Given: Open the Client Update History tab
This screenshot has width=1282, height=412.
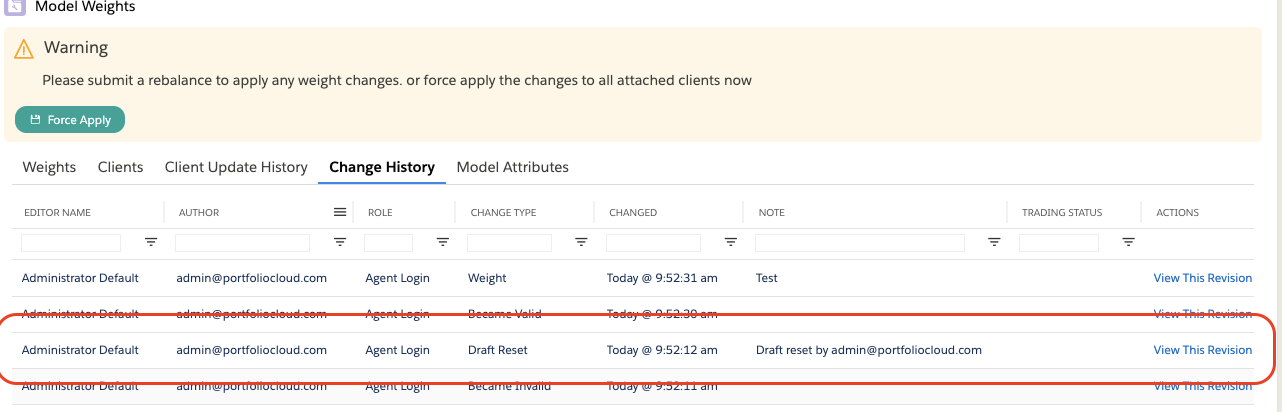Looking at the screenshot, I should tap(236, 167).
